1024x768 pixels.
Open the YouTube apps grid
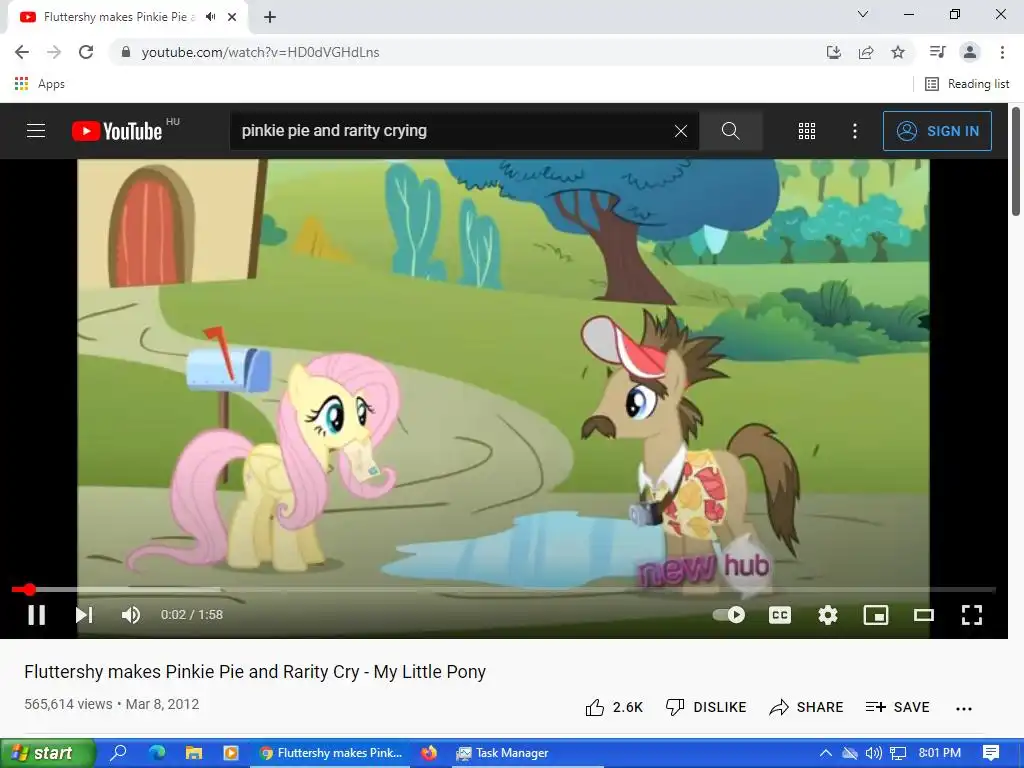(807, 131)
